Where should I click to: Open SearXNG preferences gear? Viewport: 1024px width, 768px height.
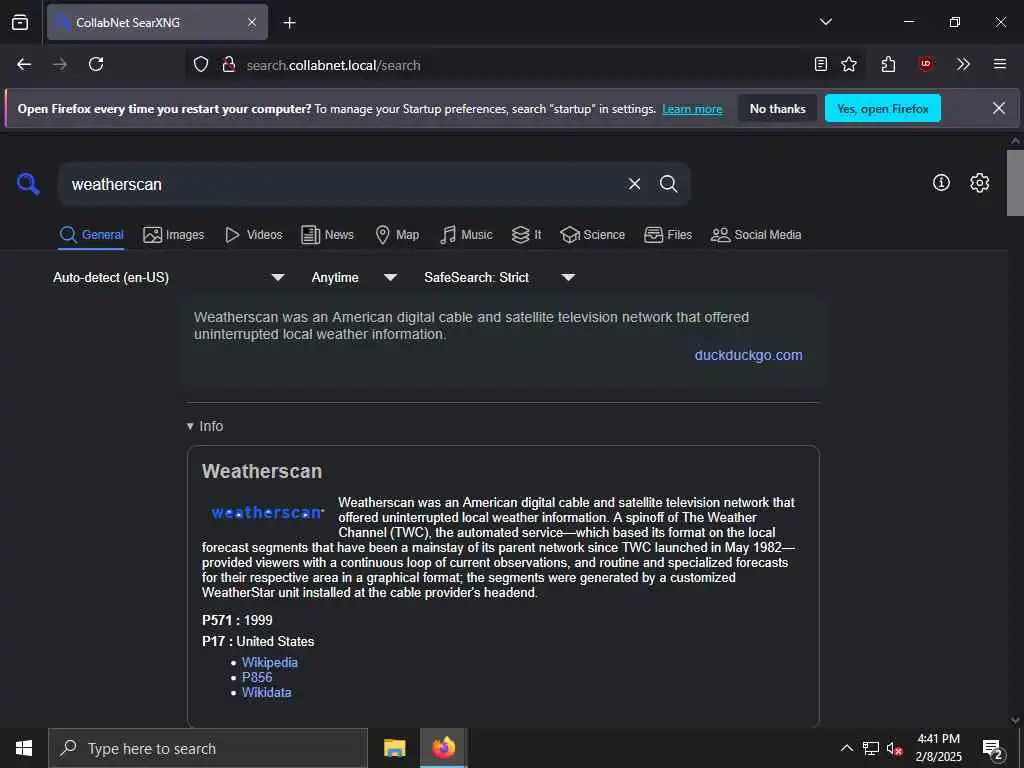coord(979,183)
